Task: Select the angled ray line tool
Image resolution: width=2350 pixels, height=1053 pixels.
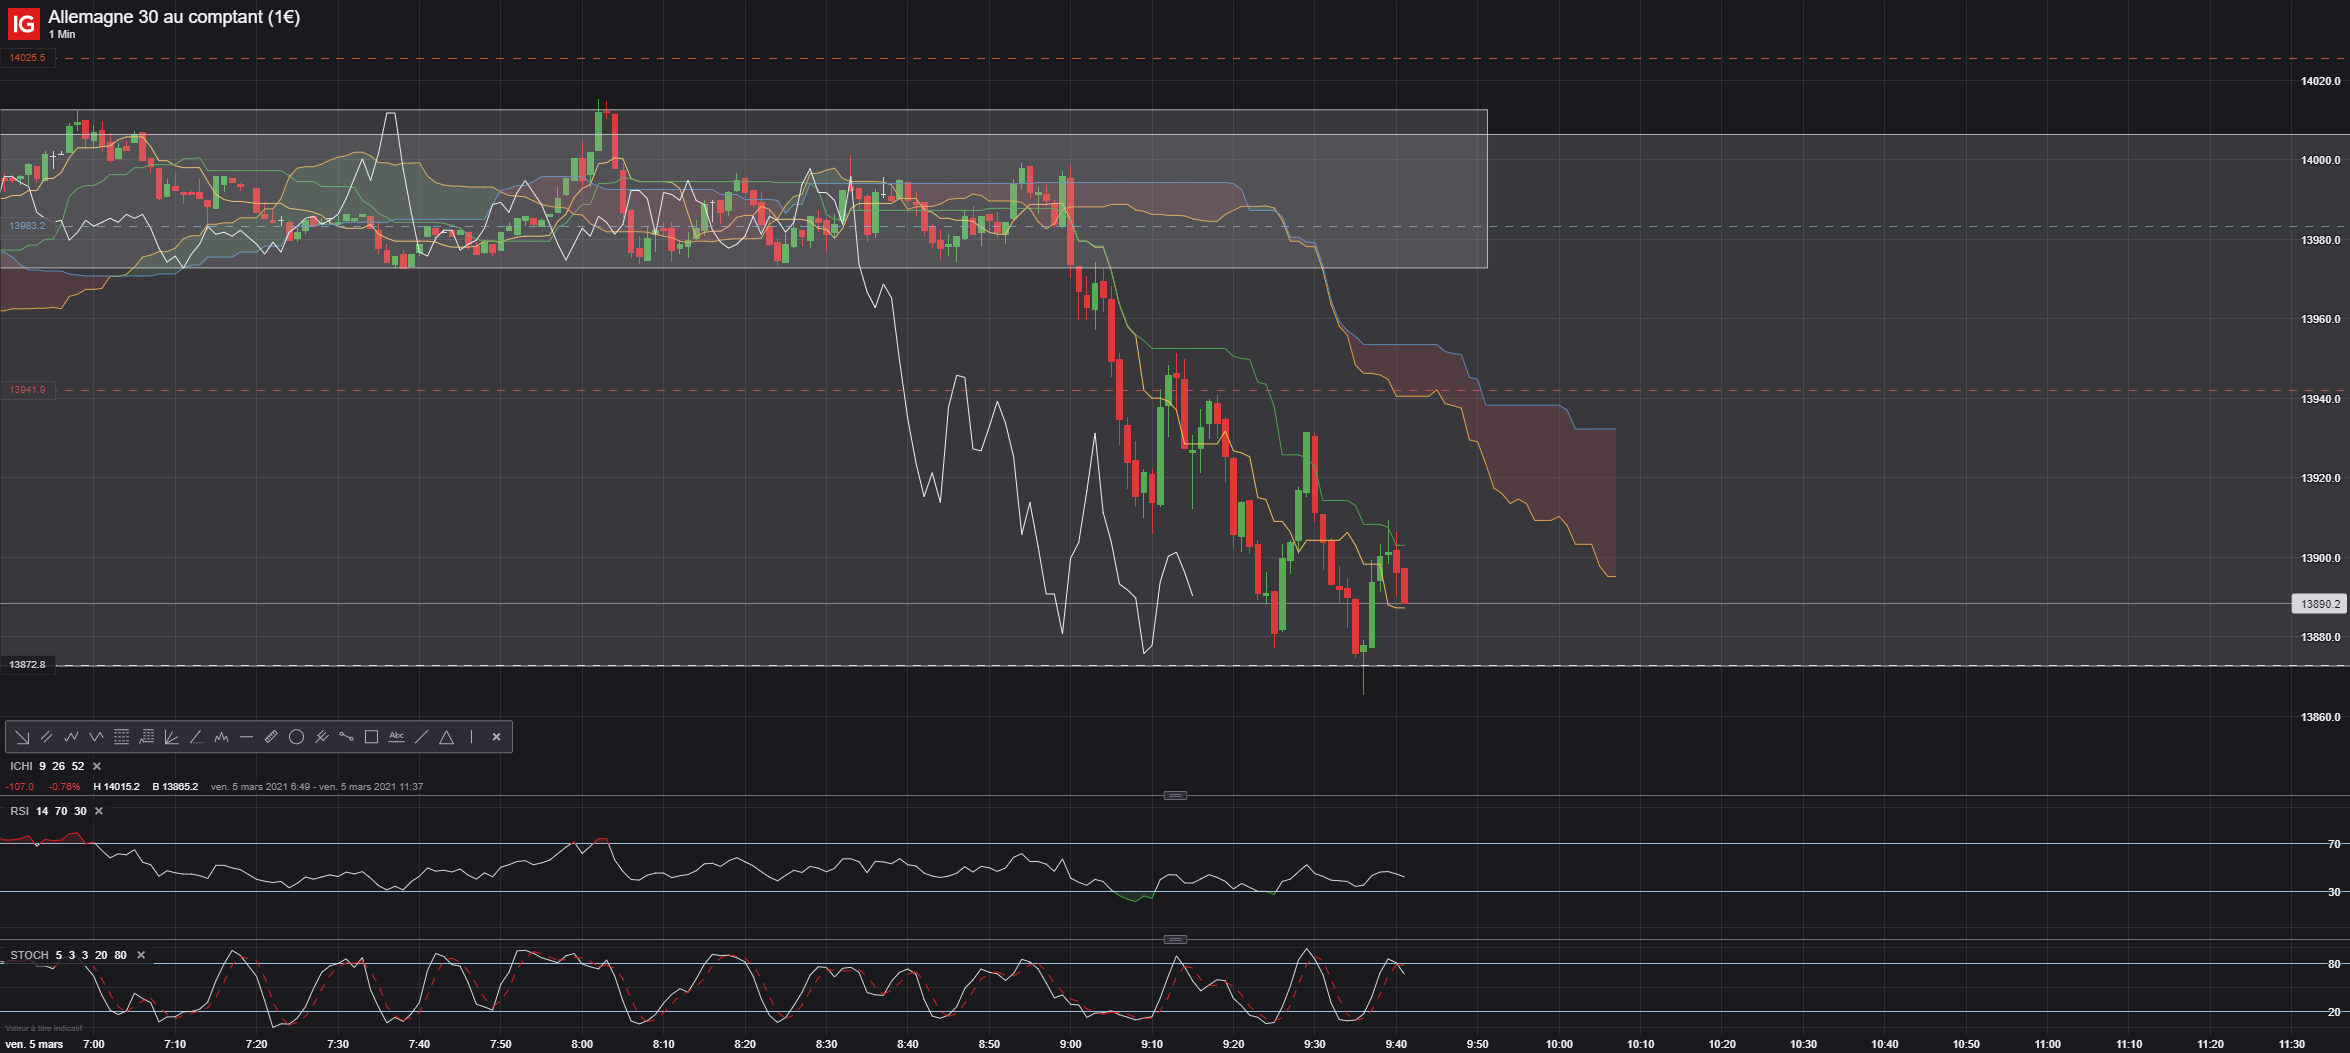Action: [196, 737]
